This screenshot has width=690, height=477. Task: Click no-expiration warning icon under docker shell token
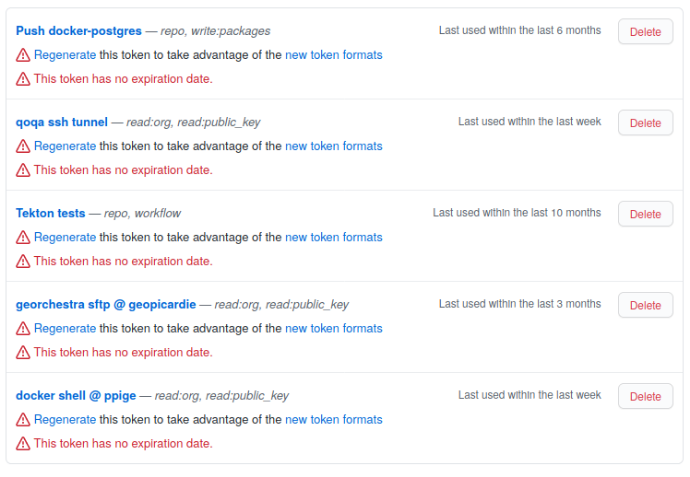coord(23,444)
